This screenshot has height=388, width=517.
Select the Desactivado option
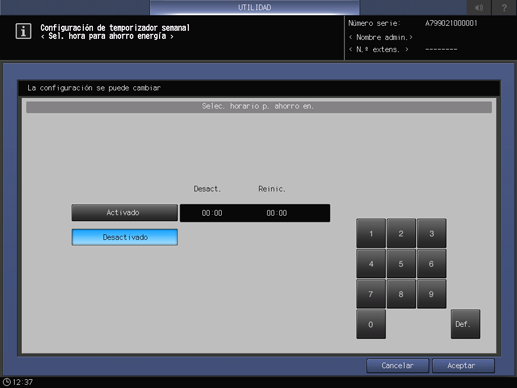coord(125,237)
